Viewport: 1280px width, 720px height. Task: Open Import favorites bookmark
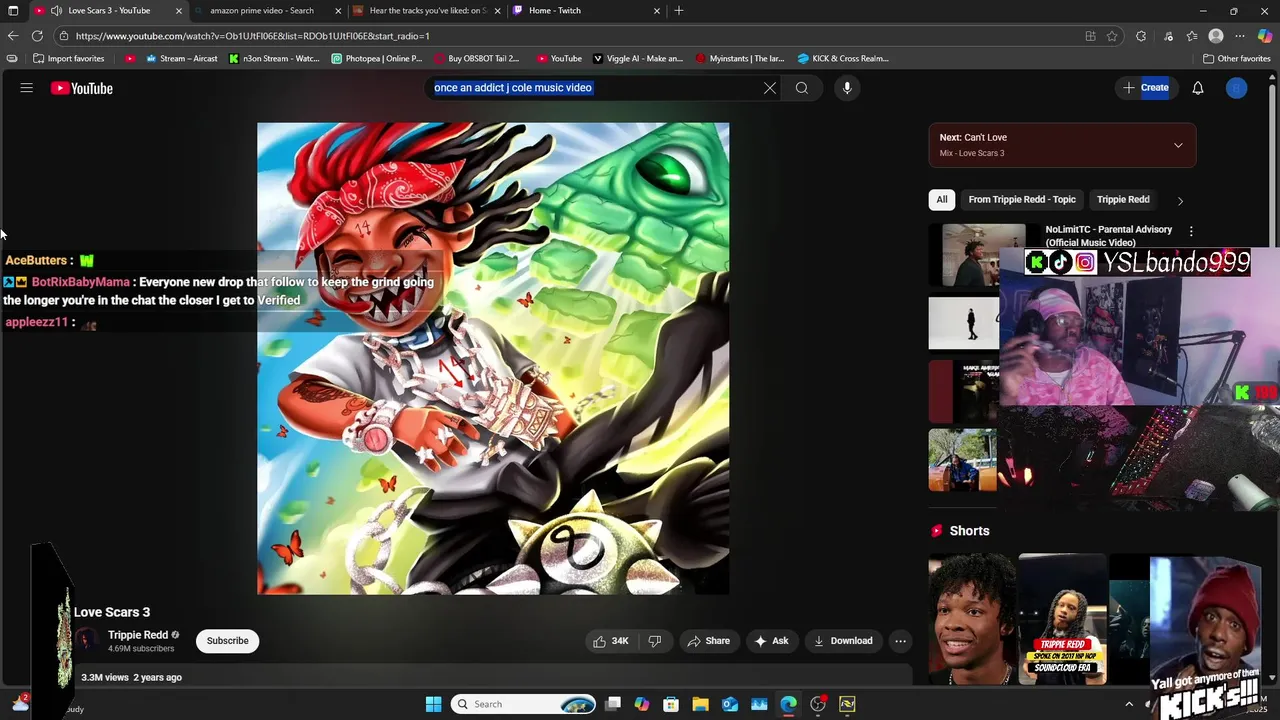pyautogui.click(x=69, y=59)
